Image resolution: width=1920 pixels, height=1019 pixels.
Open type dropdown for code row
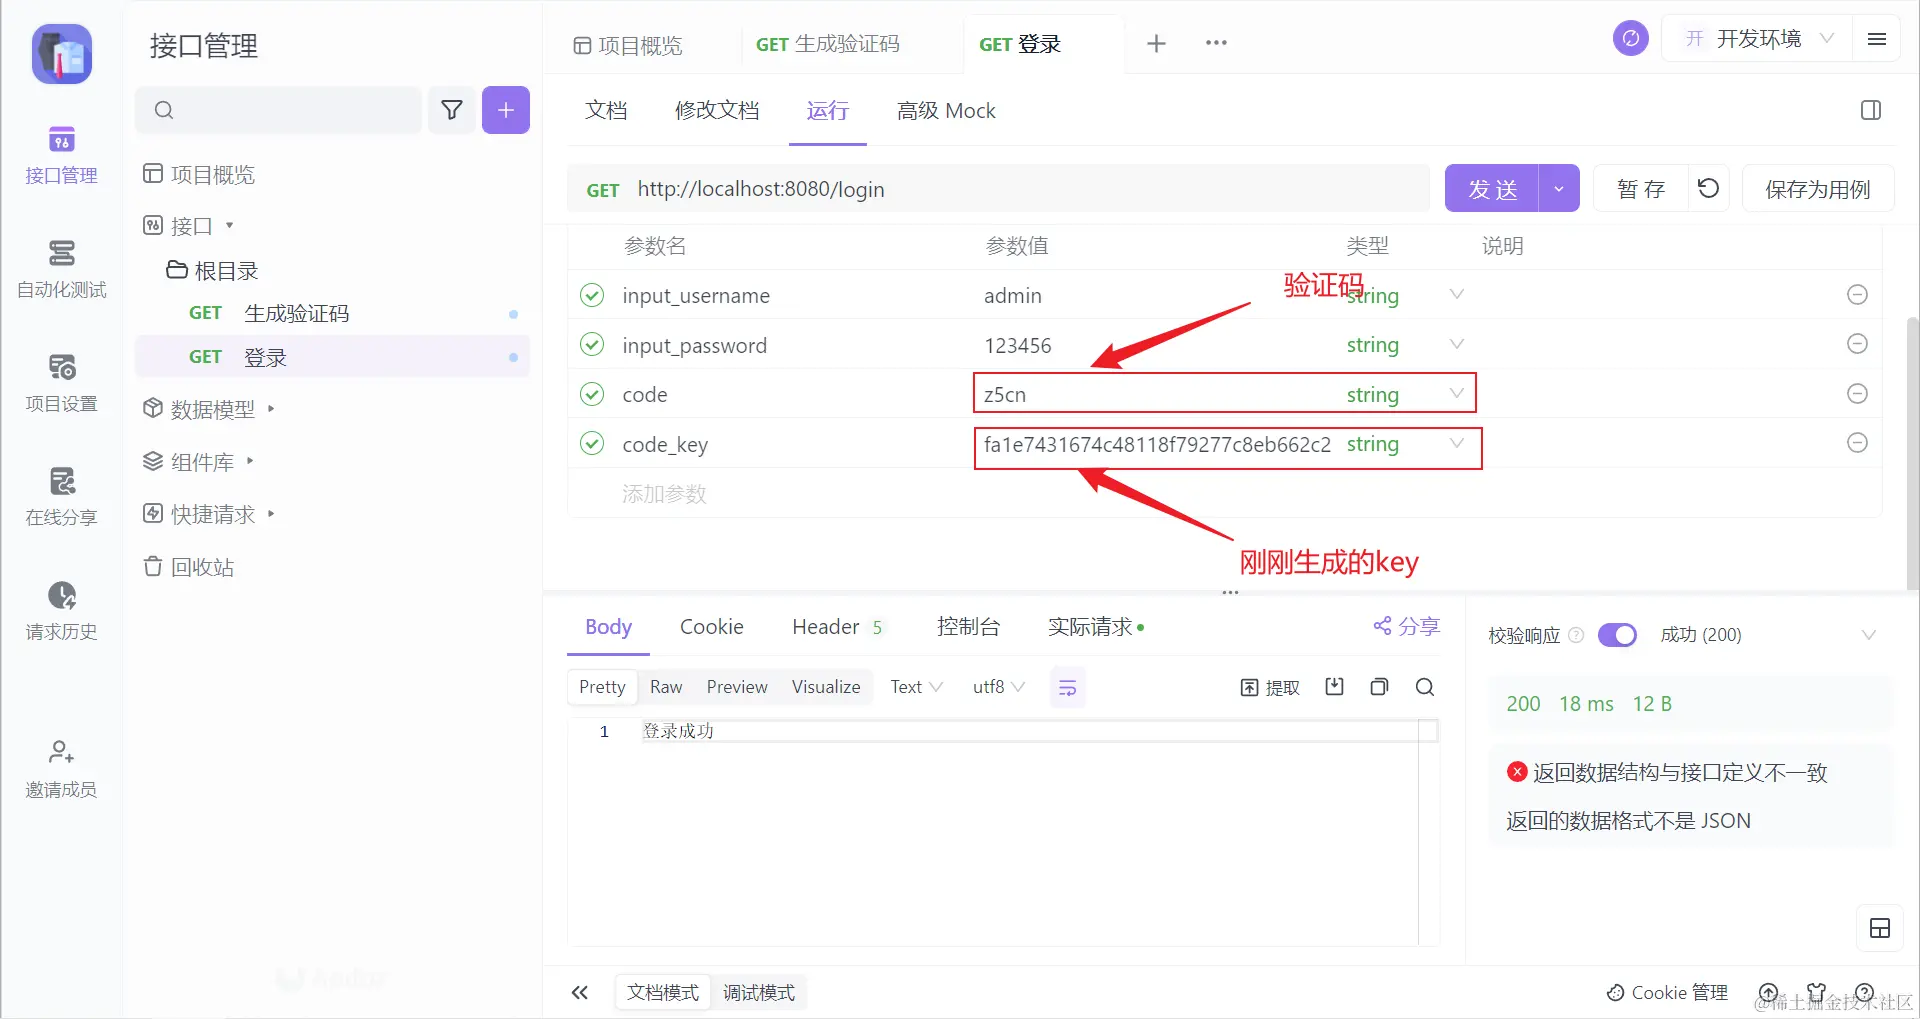[x=1457, y=394]
